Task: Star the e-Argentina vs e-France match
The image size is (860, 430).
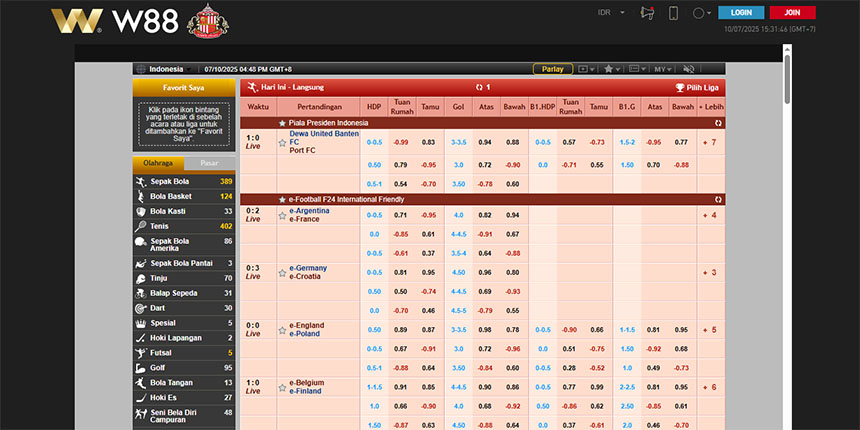Action: tap(282, 216)
